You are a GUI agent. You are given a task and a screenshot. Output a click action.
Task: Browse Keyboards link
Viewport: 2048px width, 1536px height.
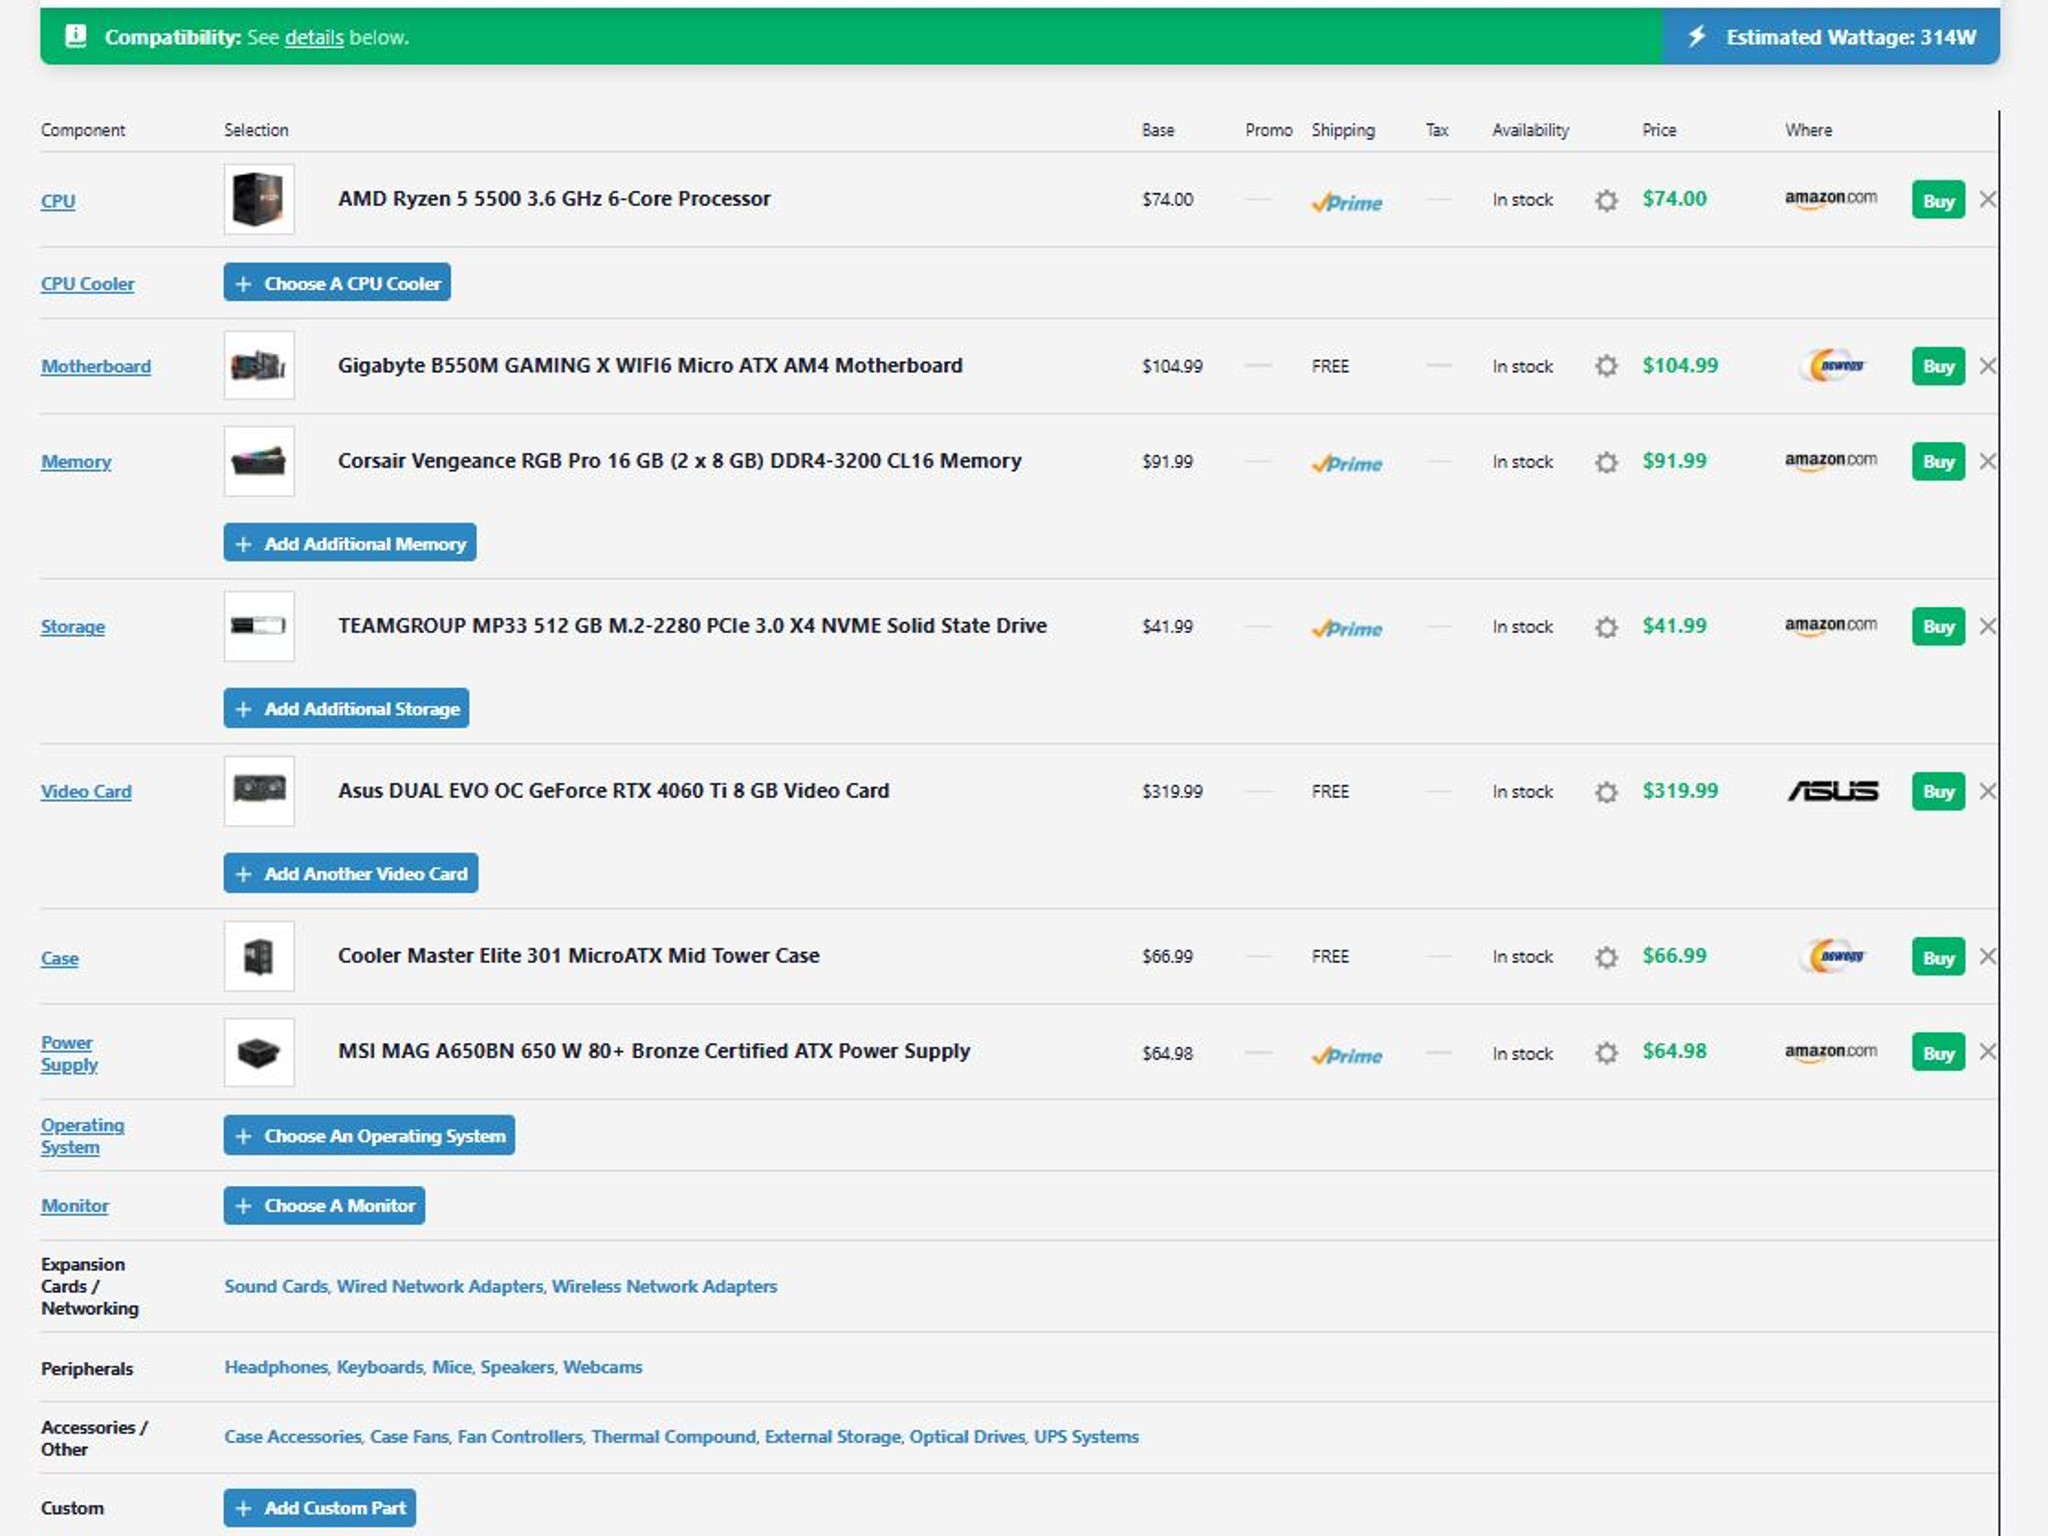380,1367
